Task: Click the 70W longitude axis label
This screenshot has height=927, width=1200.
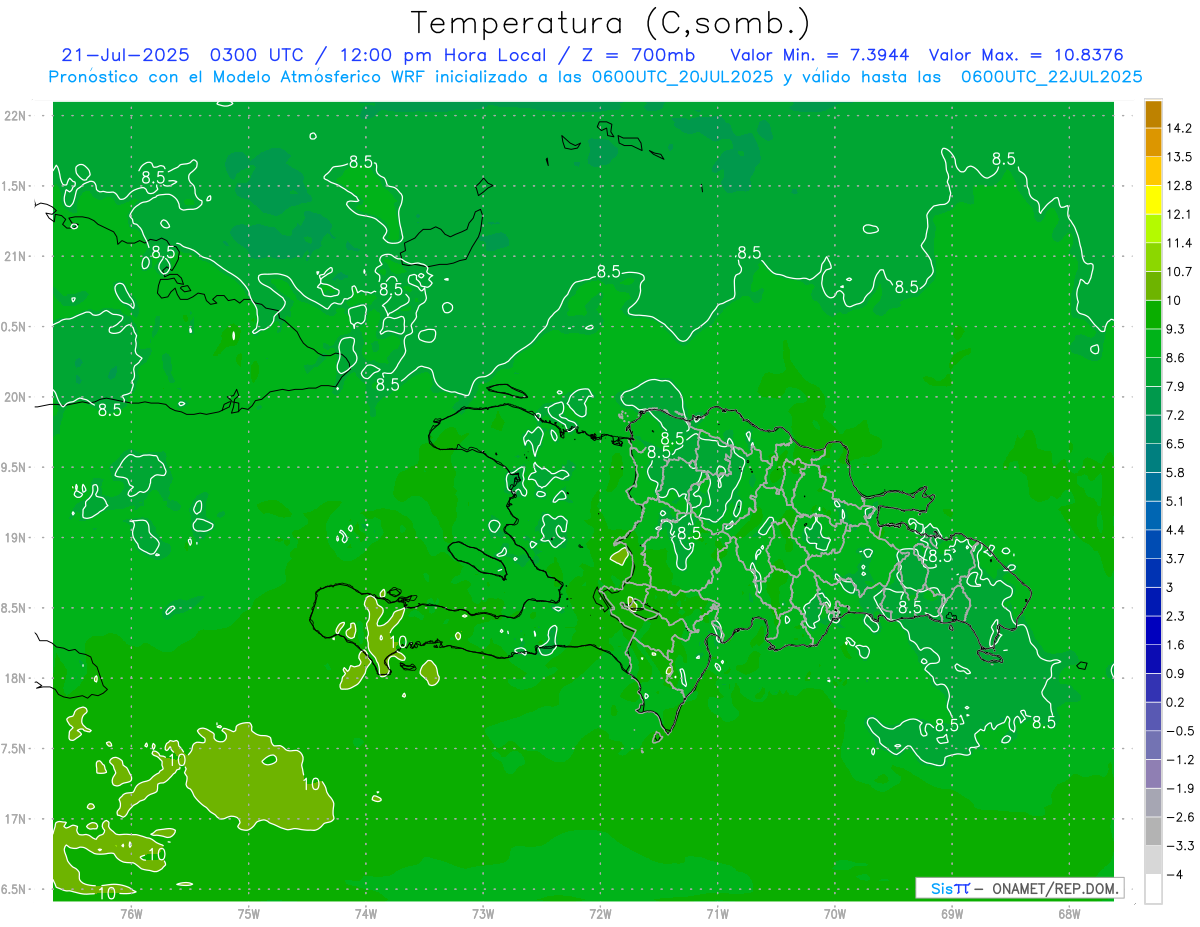Action: pyautogui.click(x=835, y=914)
